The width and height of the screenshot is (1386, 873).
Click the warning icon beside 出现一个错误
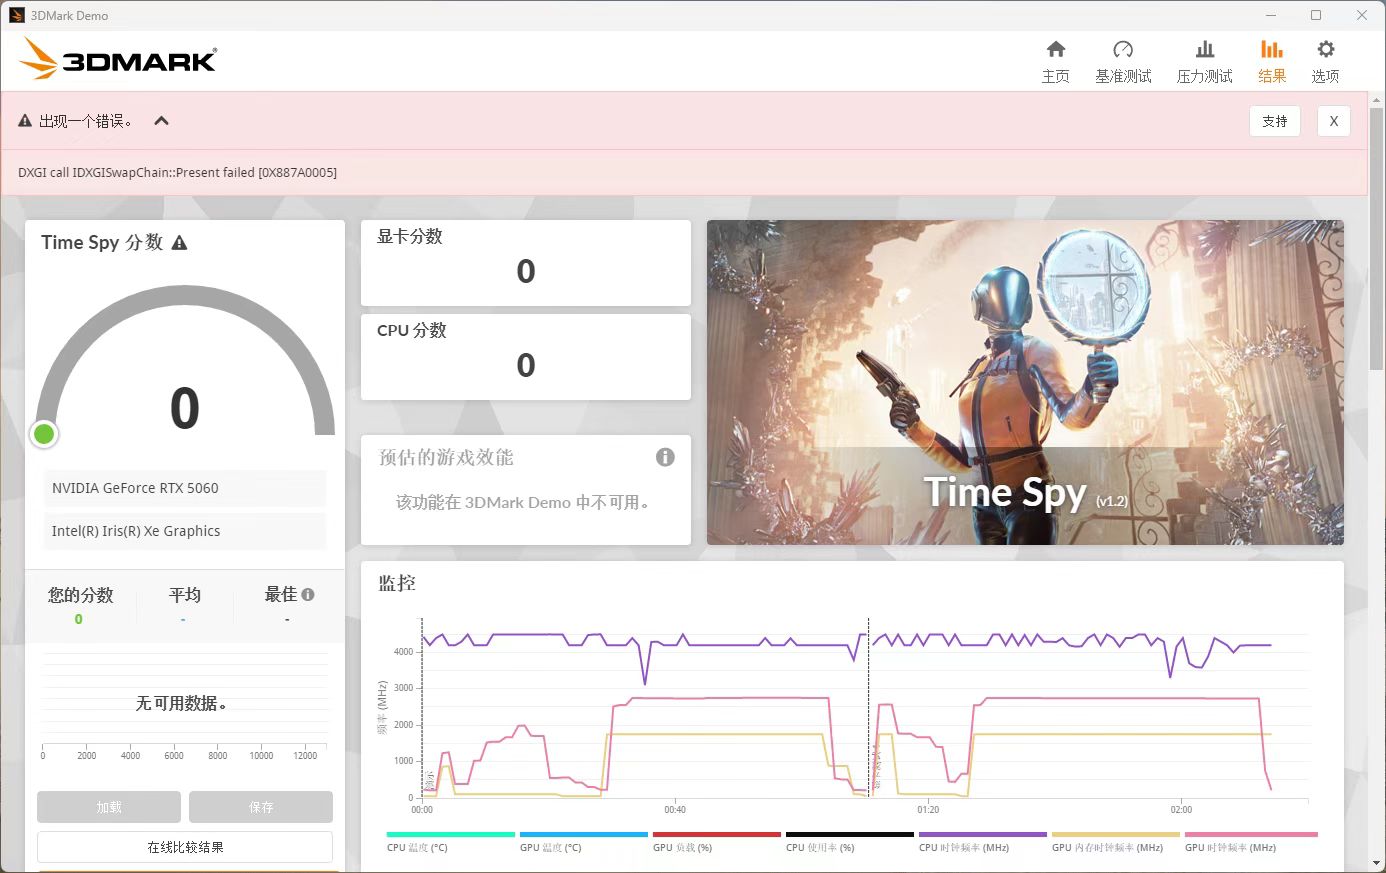(x=25, y=121)
